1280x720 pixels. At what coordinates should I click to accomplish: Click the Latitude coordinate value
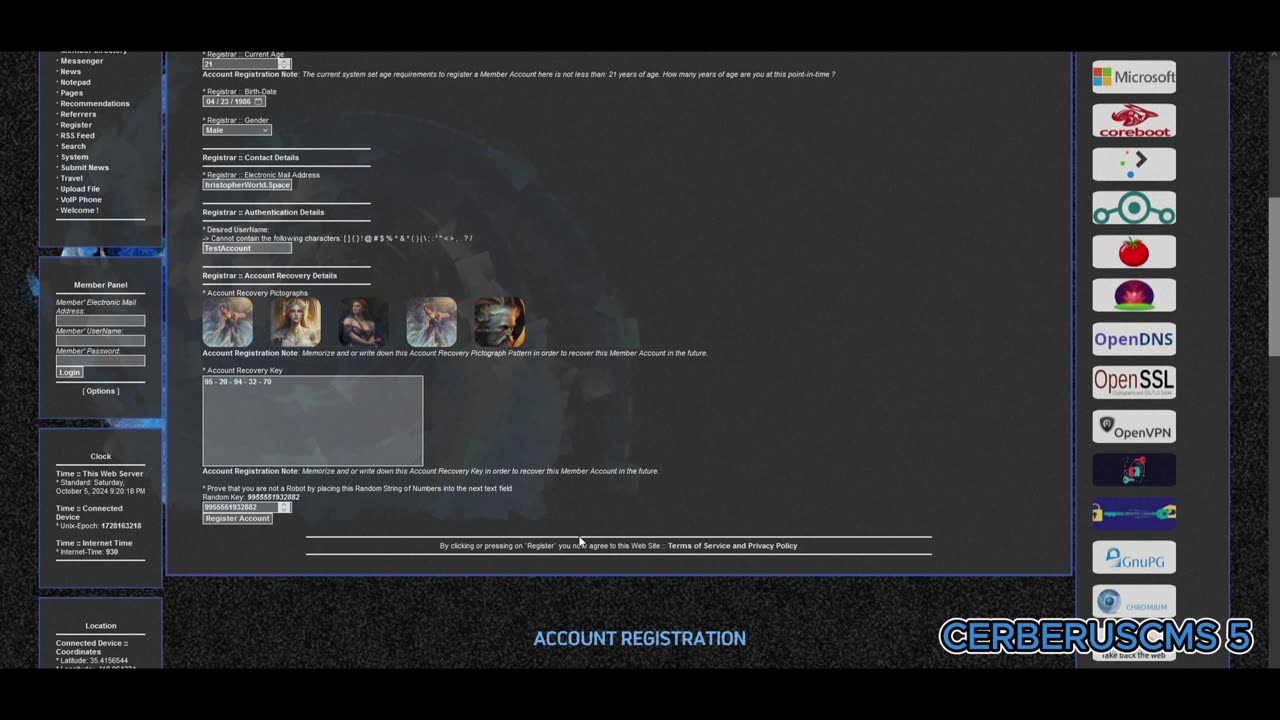[x=109, y=661]
